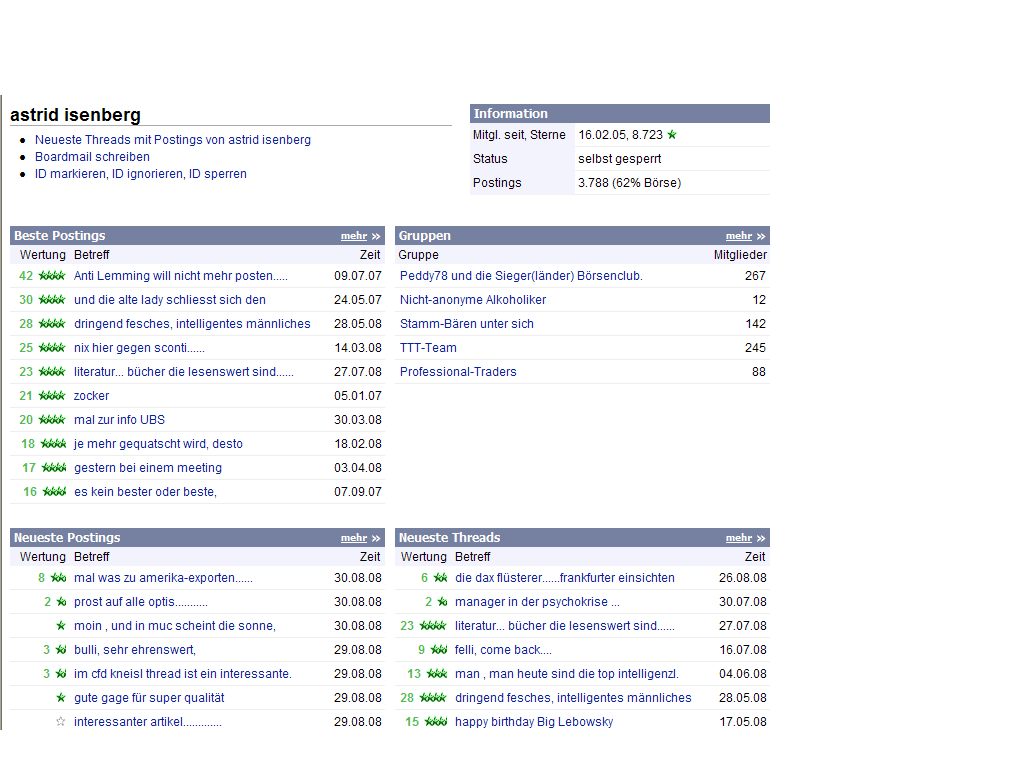
Task: Open posting 'mal zur info UBS'
Action: tap(120, 420)
